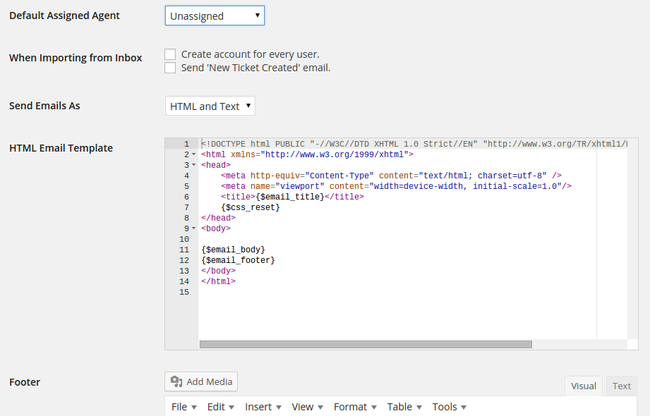The image size is (650, 416).
Task: Switch to the Visual editor tab
Action: click(x=583, y=386)
